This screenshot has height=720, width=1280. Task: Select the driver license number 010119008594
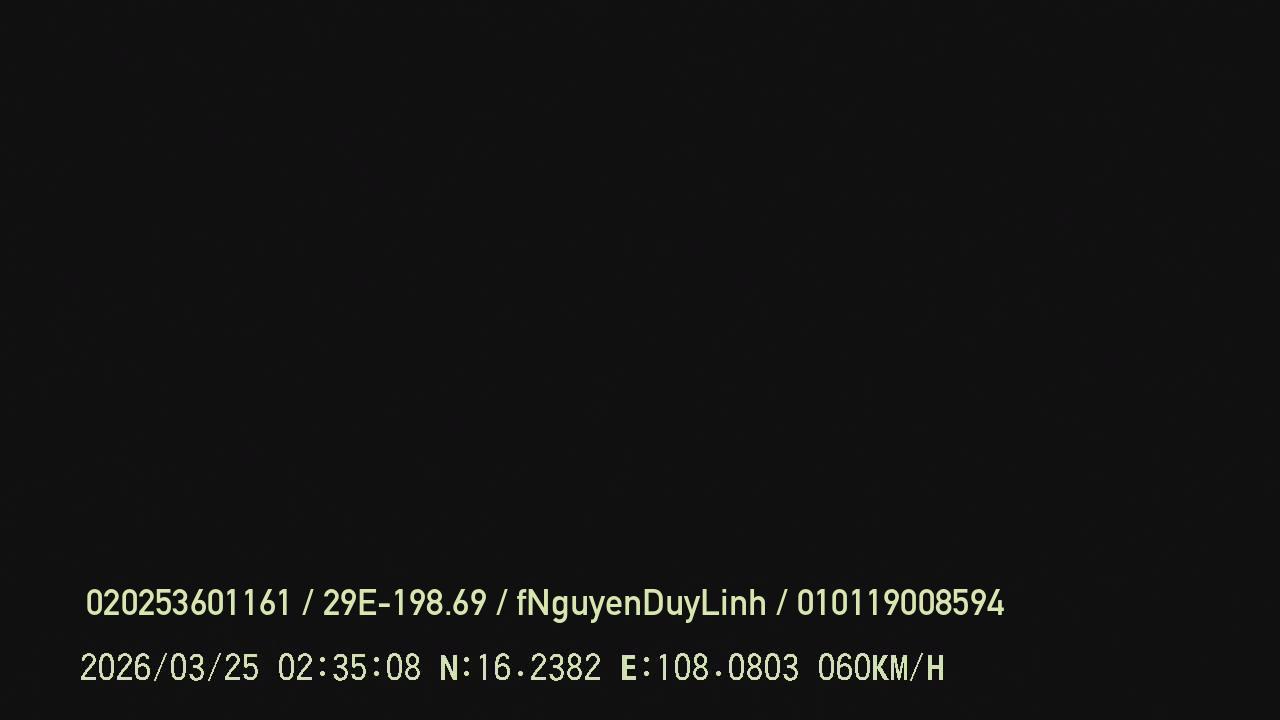[x=900, y=603]
